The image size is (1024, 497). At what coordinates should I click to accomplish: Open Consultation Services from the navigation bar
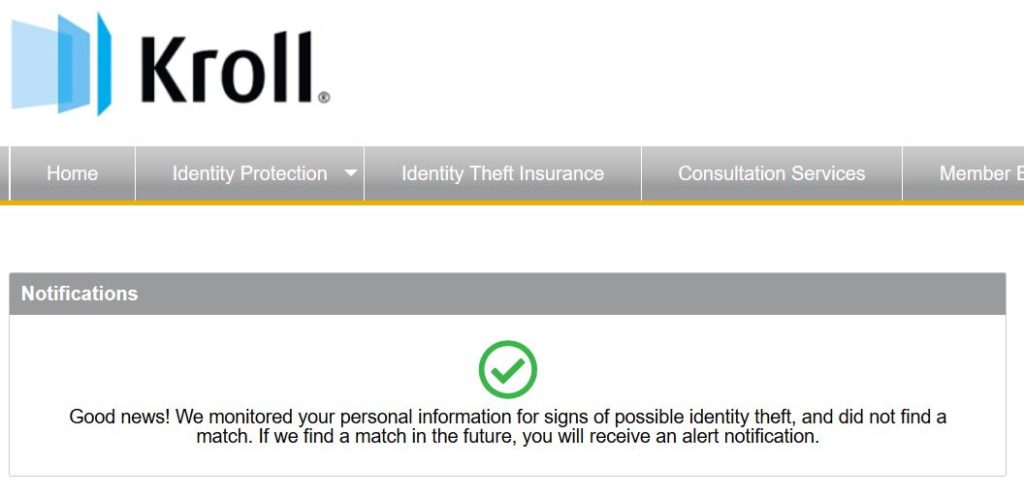771,173
